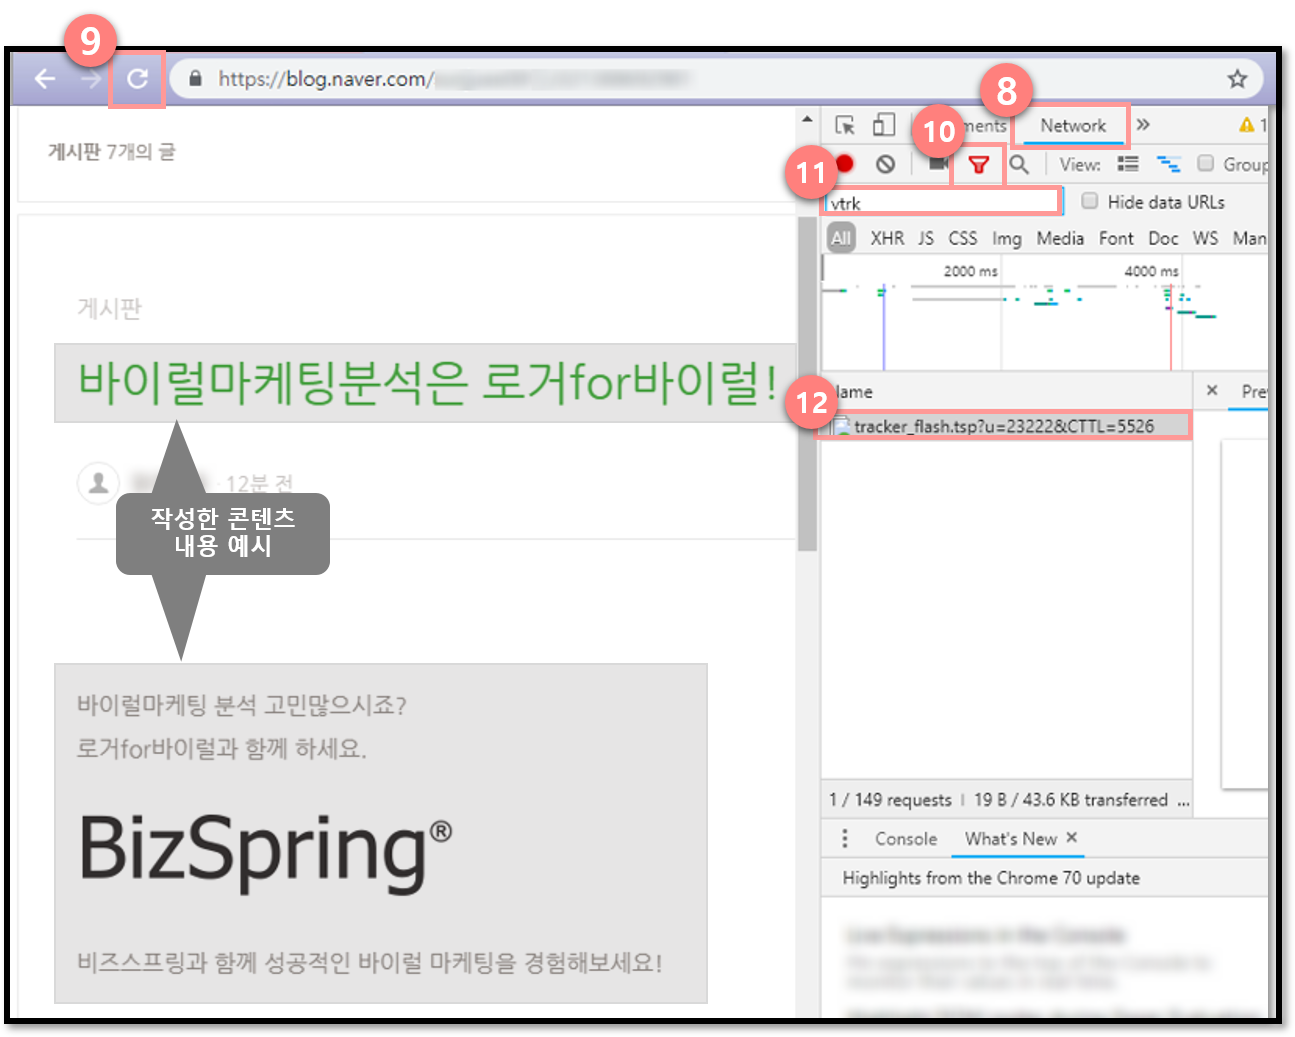Viewport: 1295px width, 1037px height.
Task: Activate the DevTools inspect element picker
Action: coord(845,125)
